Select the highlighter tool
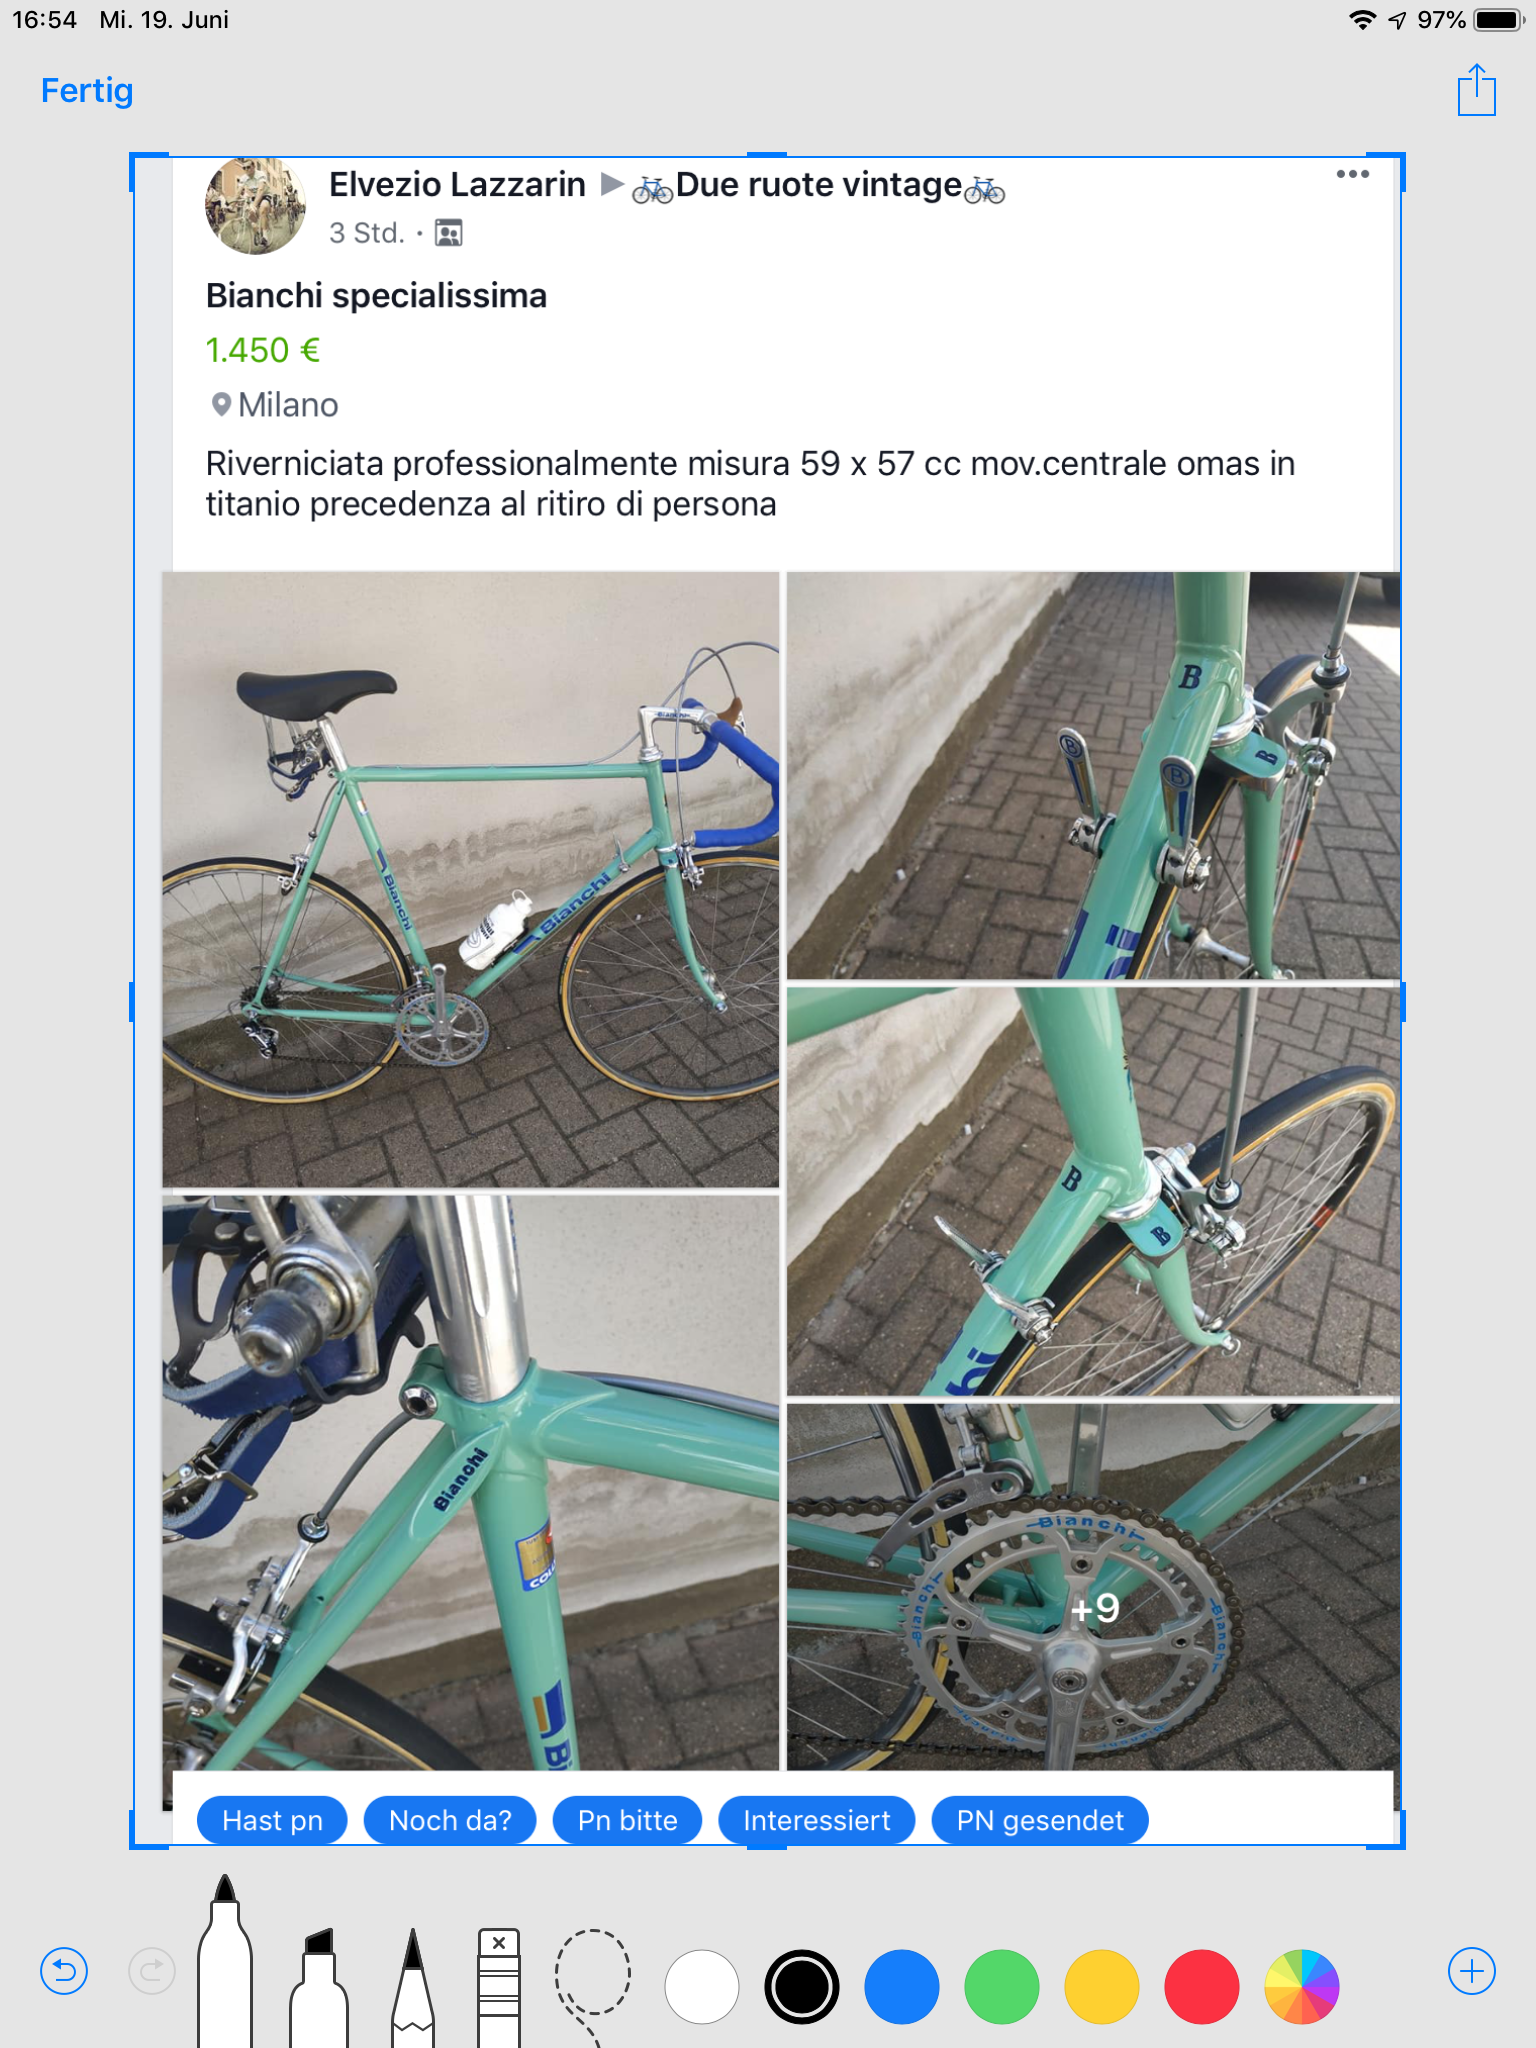1536x2048 pixels. [x=319, y=1987]
